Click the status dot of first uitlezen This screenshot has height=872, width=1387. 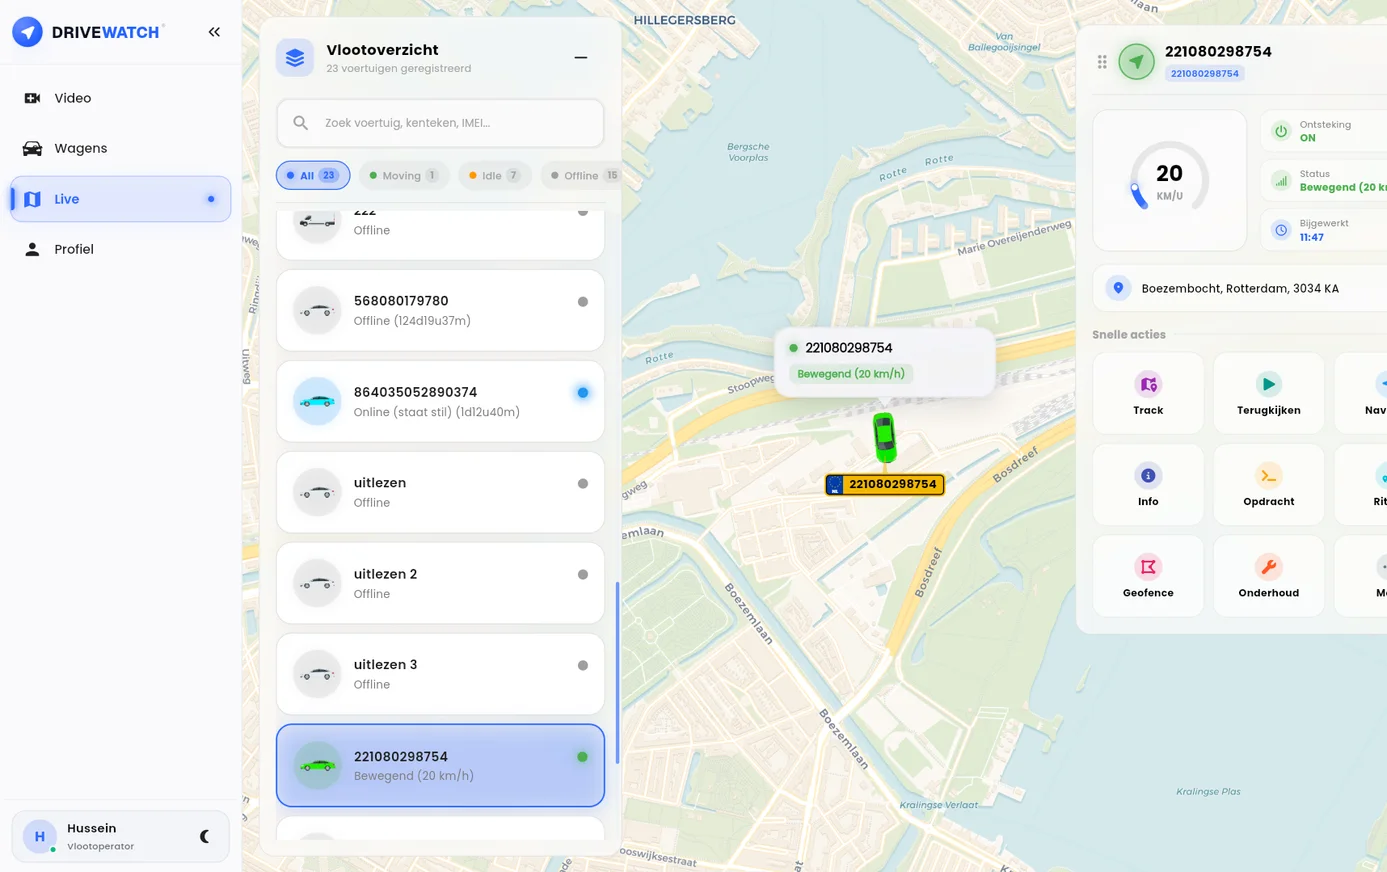(x=583, y=483)
